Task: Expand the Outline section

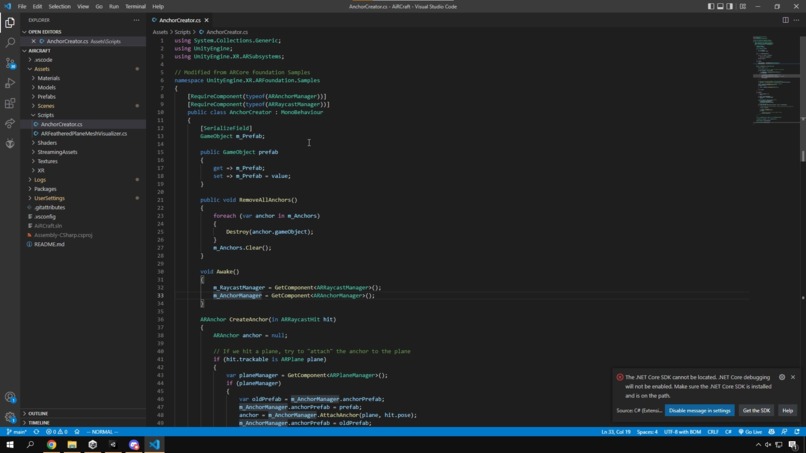Action: (83, 413)
